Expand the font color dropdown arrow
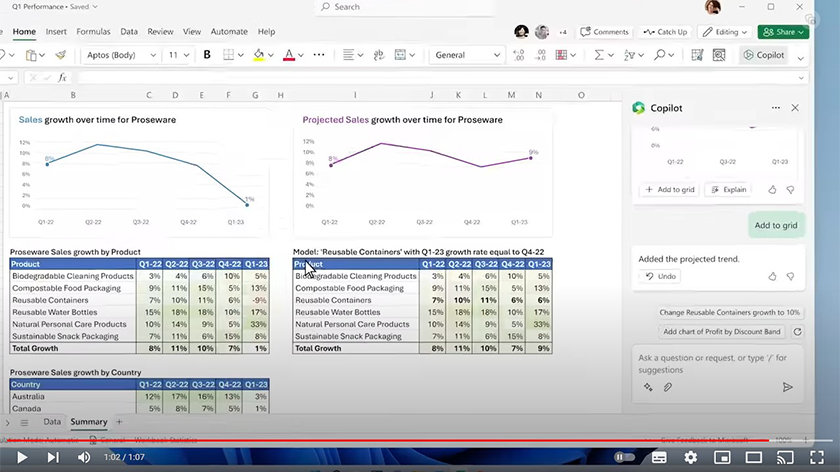 pyautogui.click(x=301, y=55)
